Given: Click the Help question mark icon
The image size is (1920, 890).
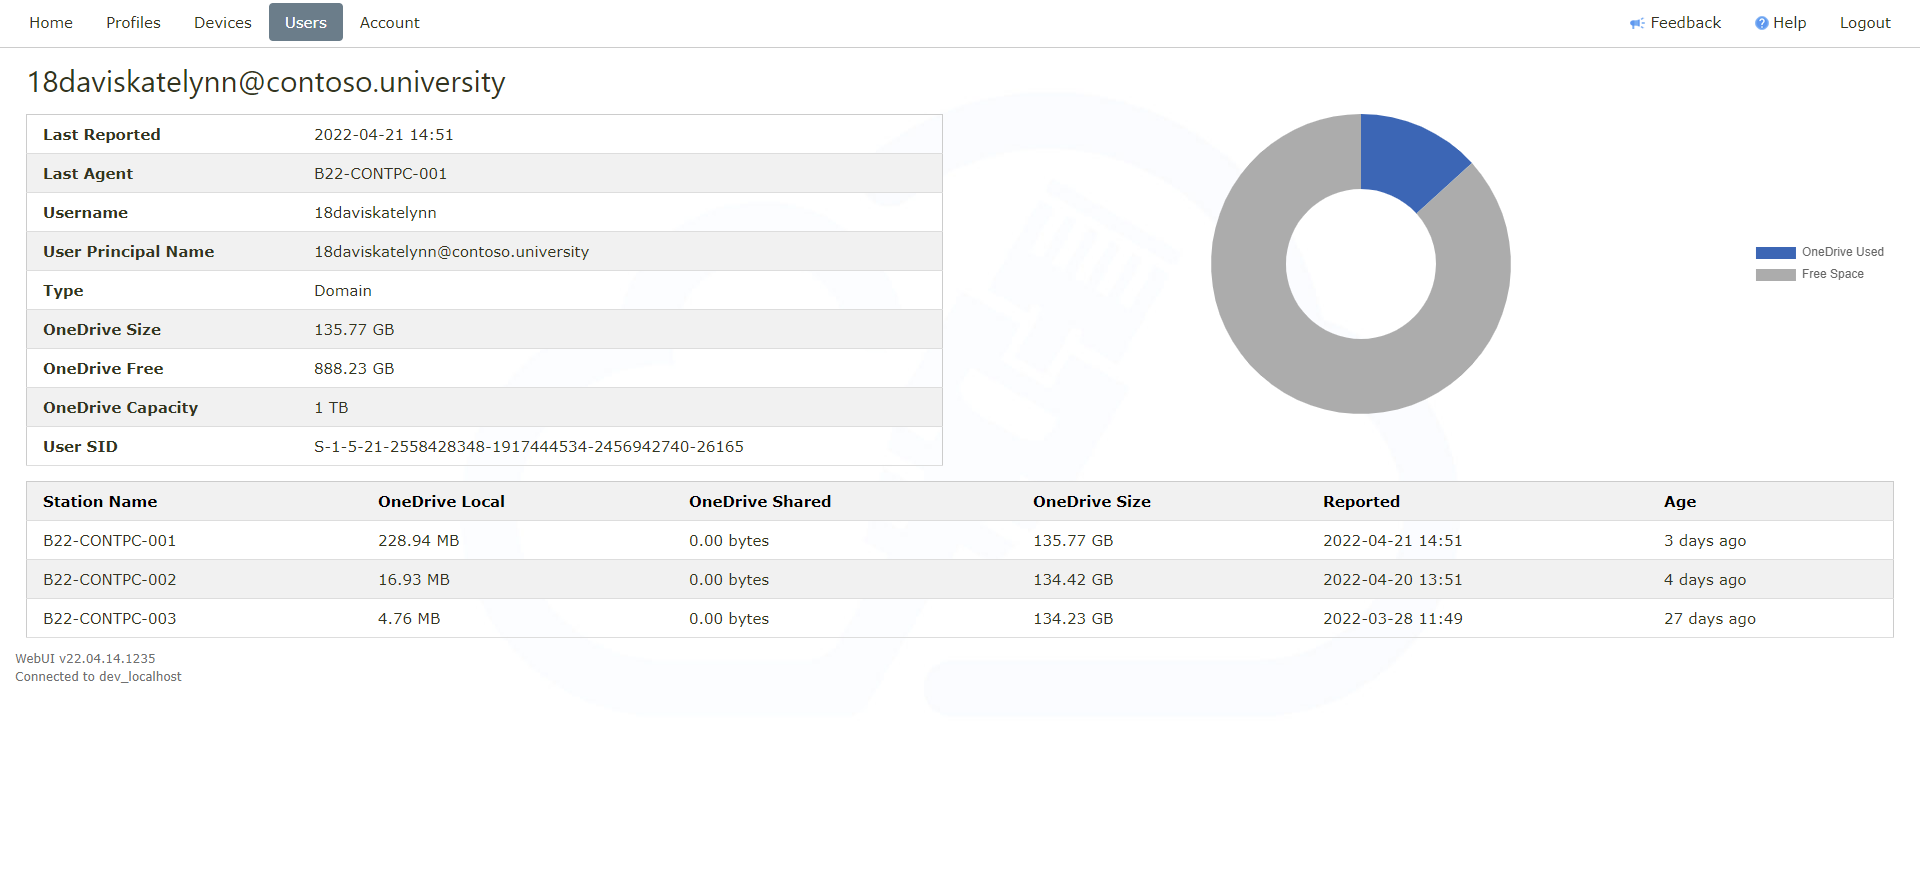Looking at the screenshot, I should [1761, 23].
